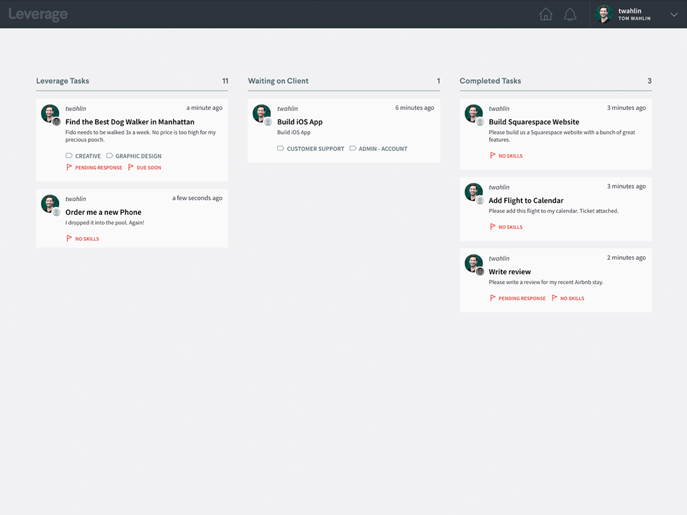Open the home icon in header
Screen dimensions: 687x515
(545, 14)
